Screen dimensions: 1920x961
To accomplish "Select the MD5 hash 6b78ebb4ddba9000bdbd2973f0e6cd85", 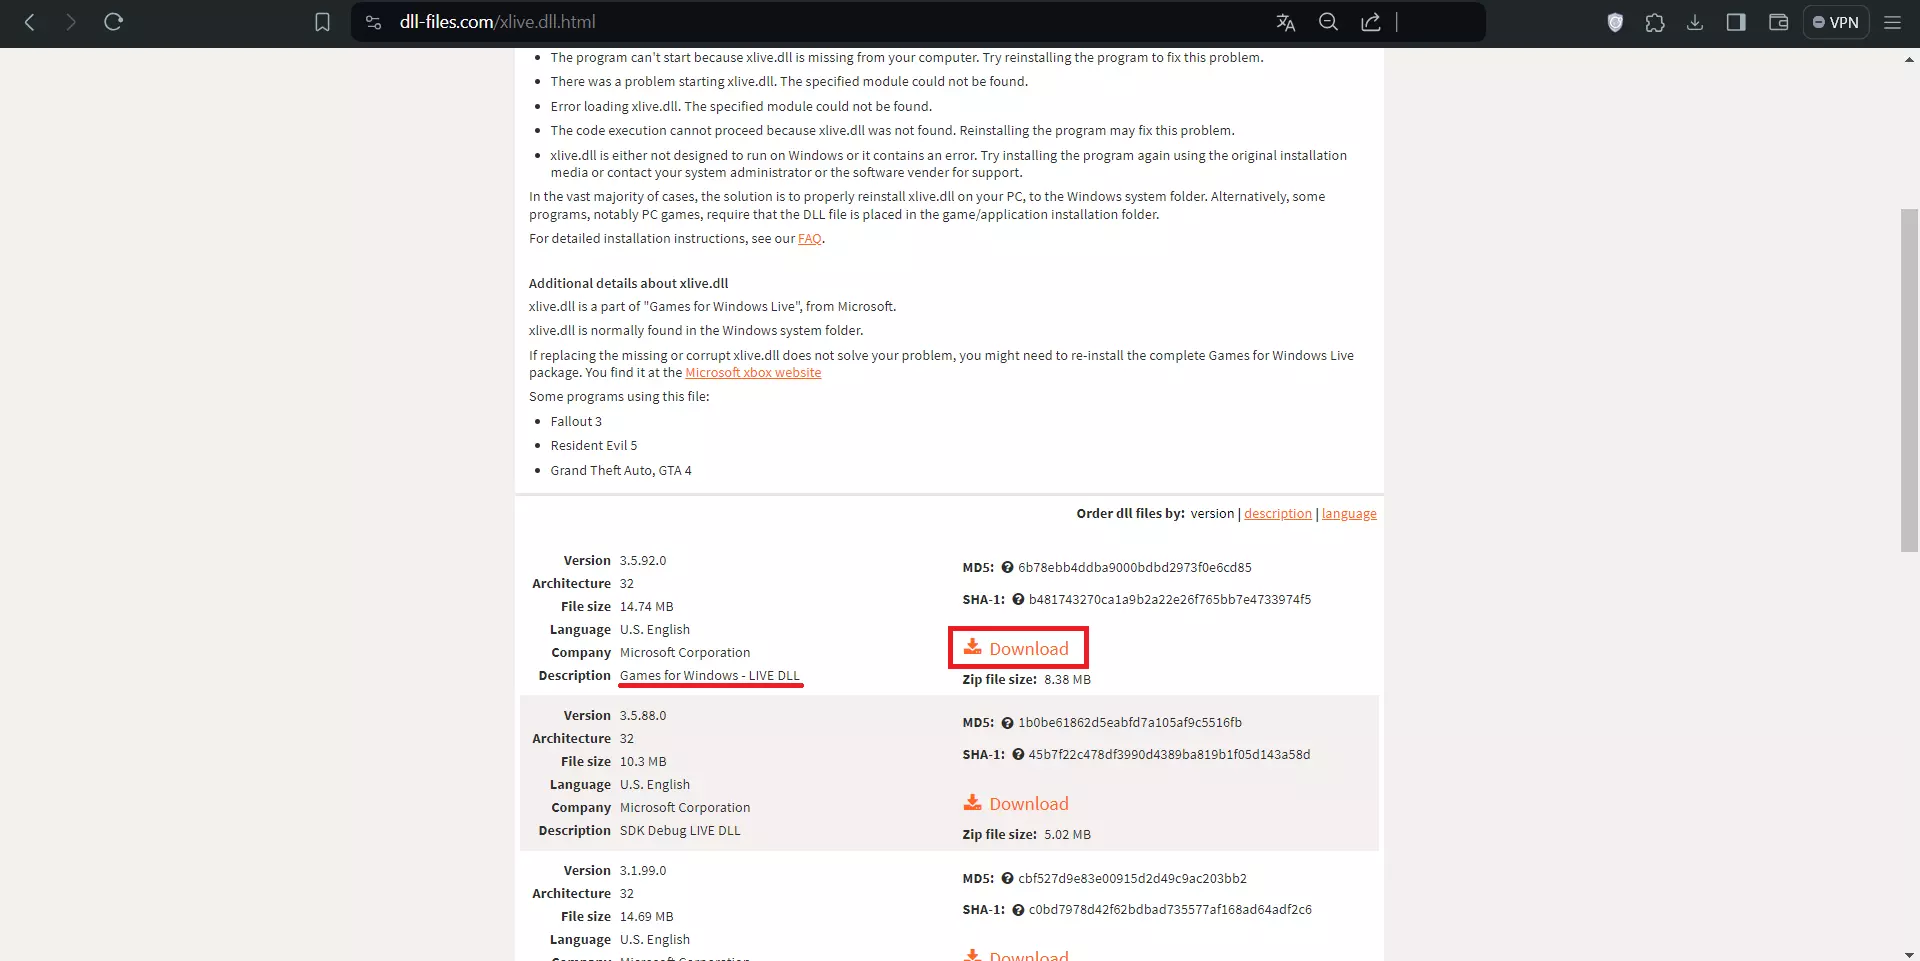I will (x=1135, y=568).
